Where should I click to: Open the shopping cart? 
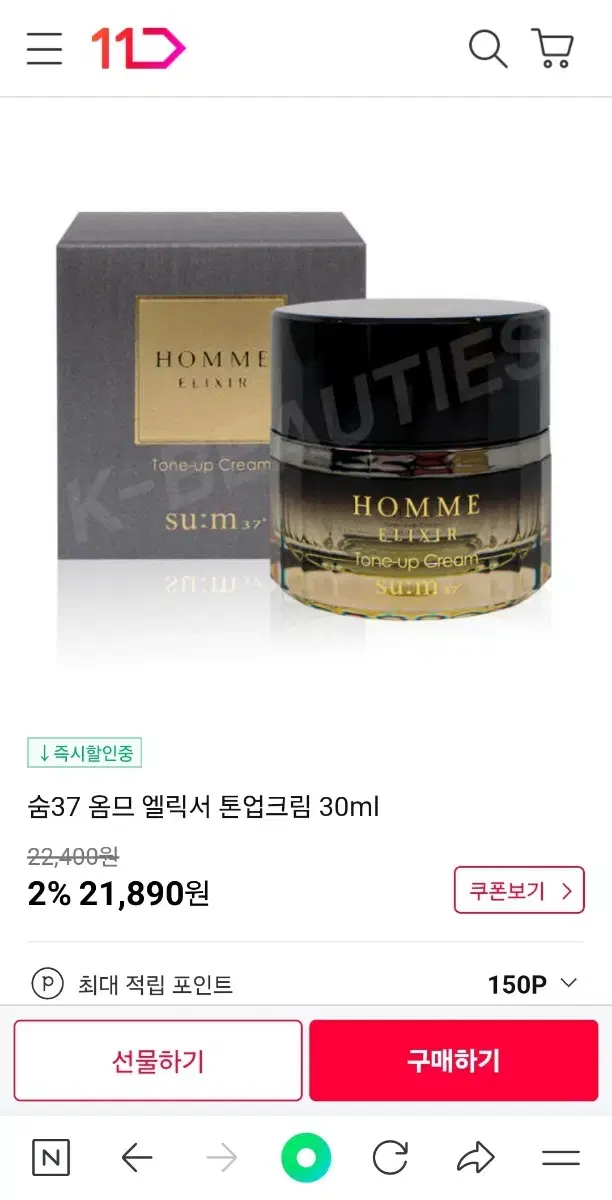coord(552,48)
